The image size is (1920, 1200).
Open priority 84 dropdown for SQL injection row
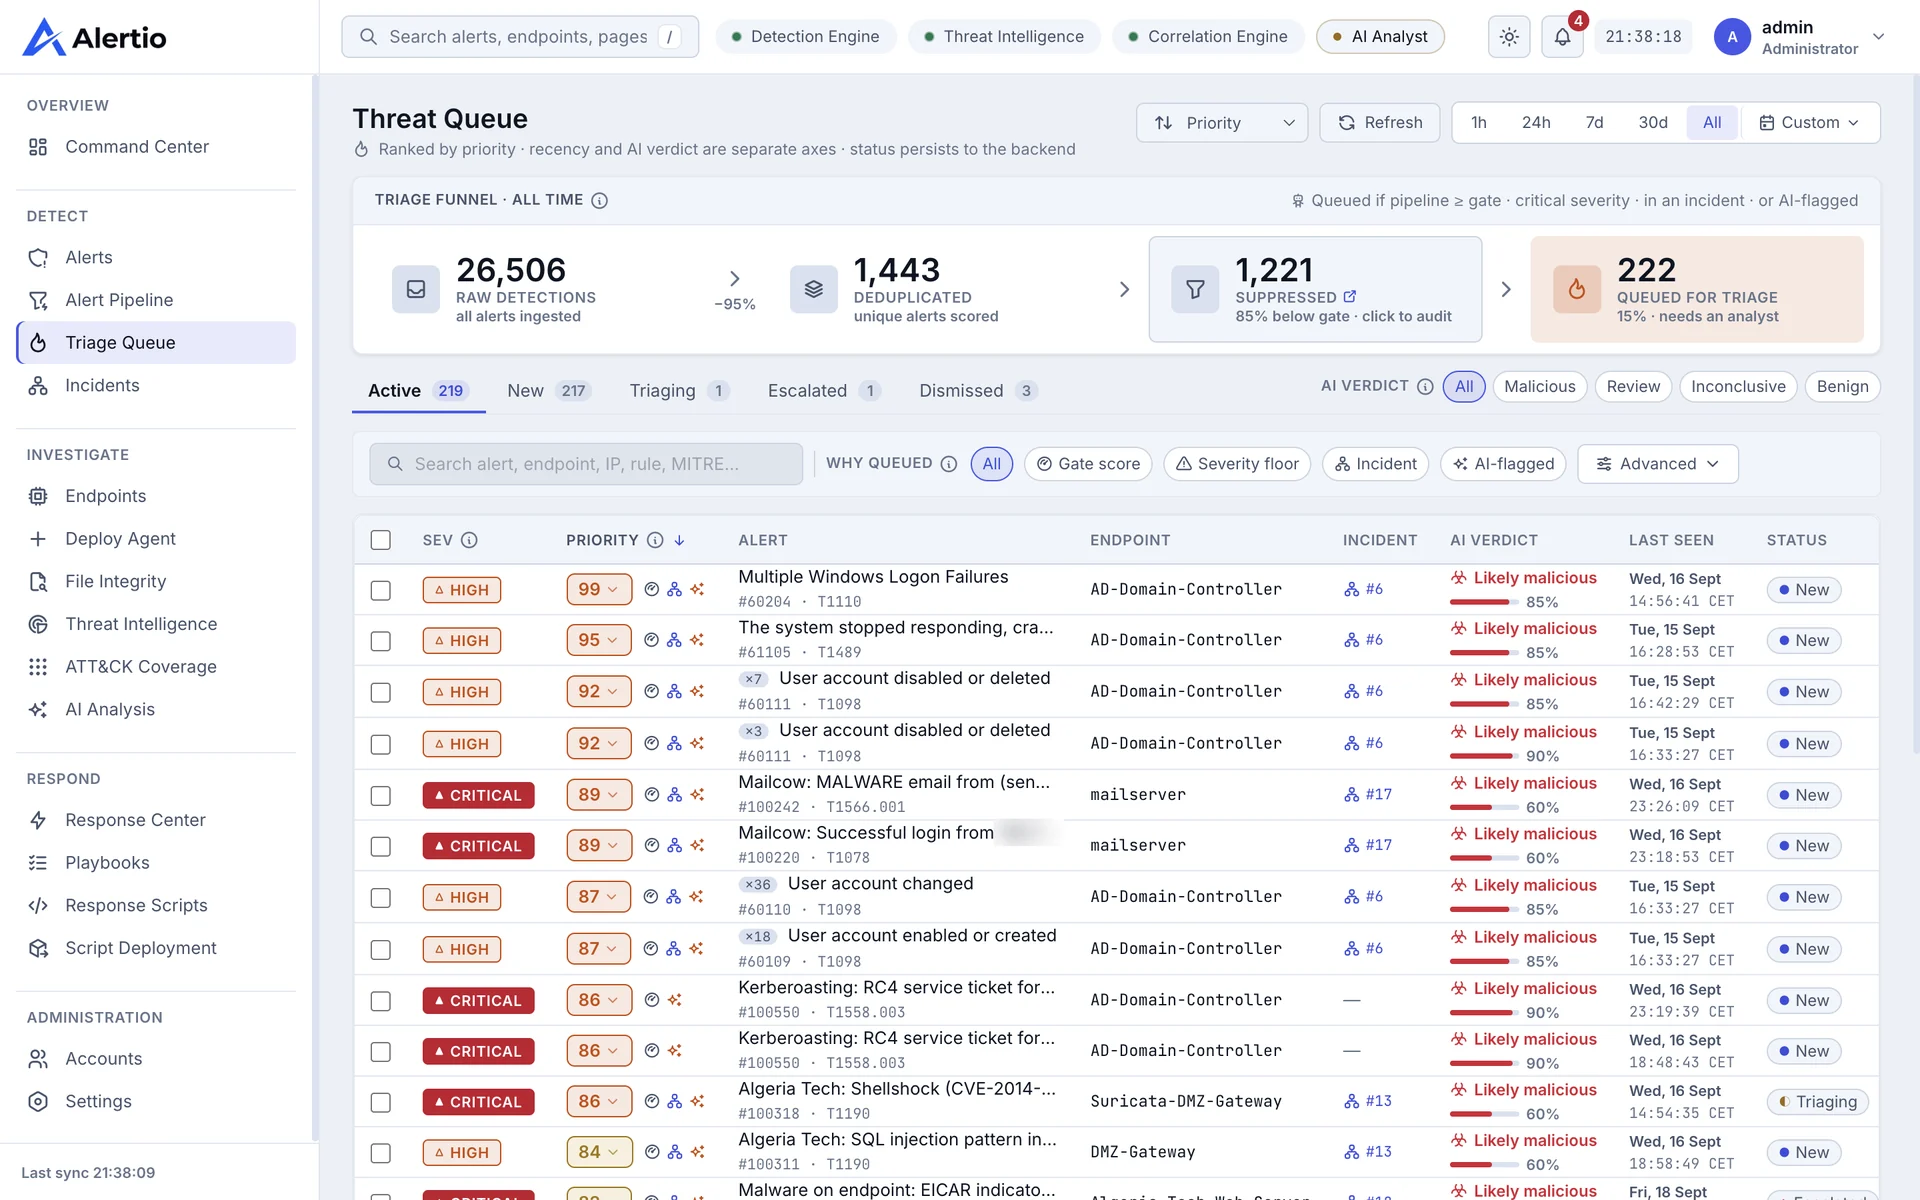point(599,1152)
